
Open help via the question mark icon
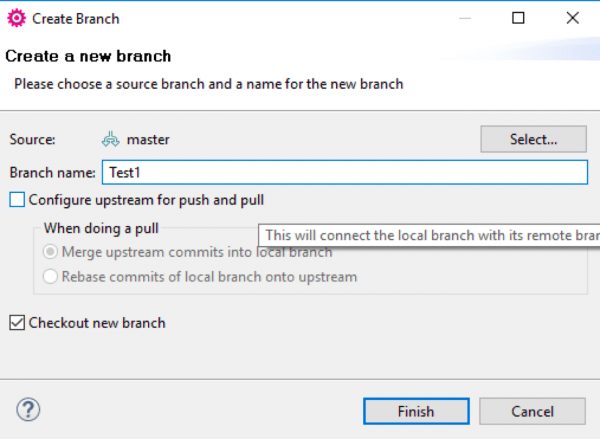[28, 410]
